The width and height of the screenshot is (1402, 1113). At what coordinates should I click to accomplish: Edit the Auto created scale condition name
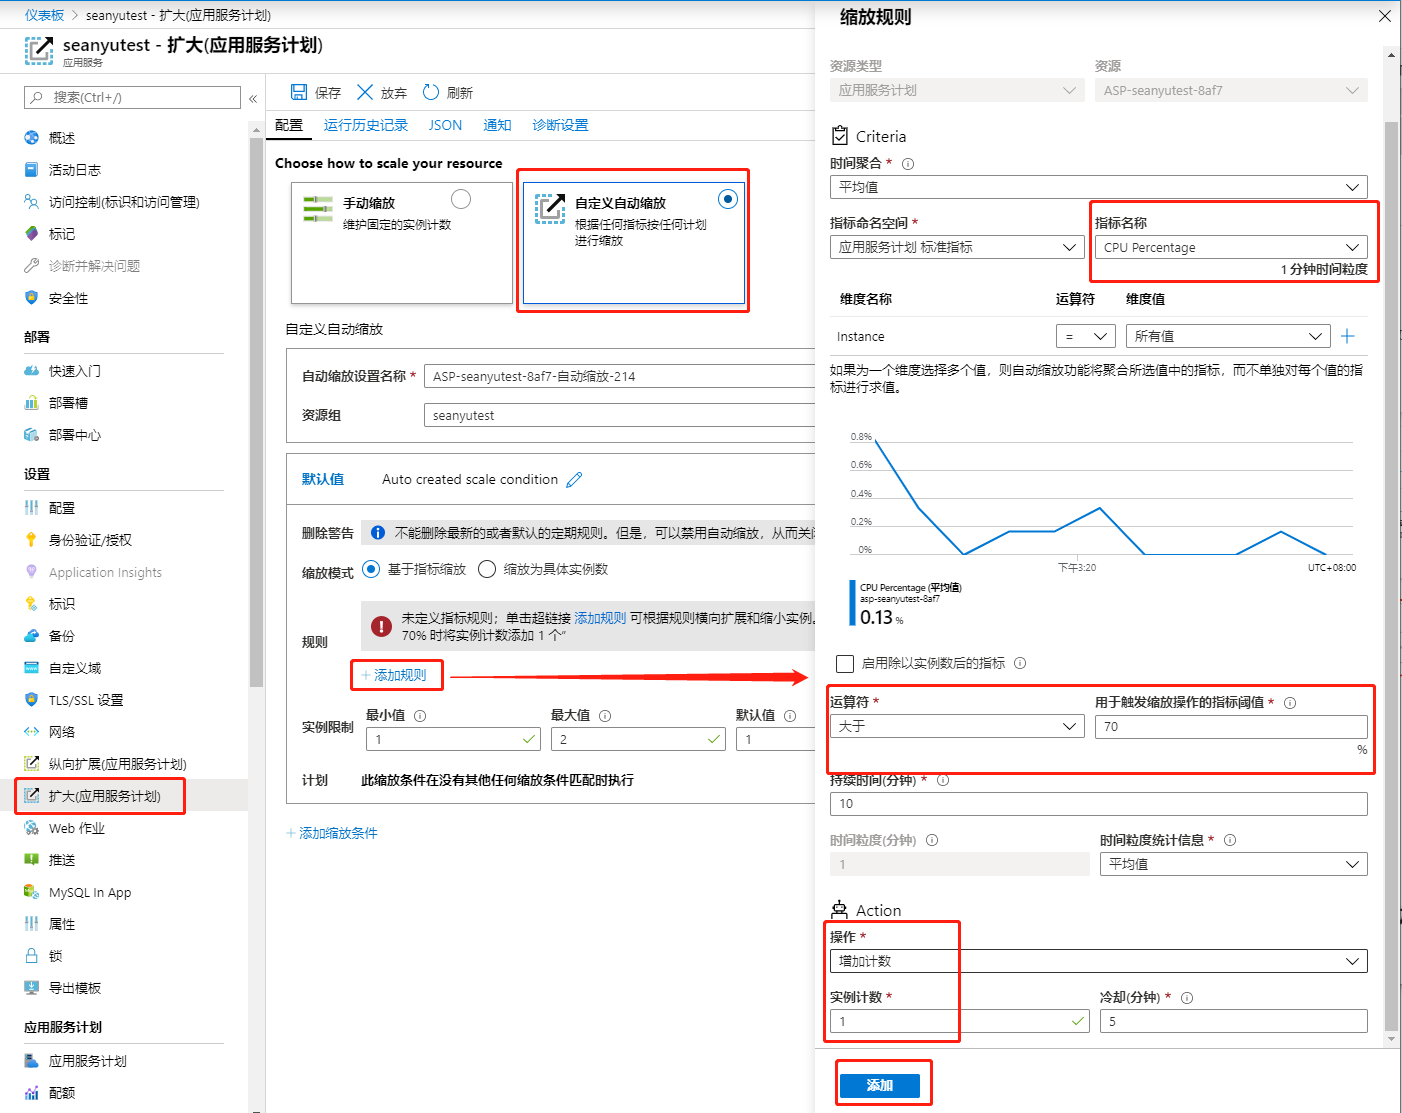coord(575,479)
